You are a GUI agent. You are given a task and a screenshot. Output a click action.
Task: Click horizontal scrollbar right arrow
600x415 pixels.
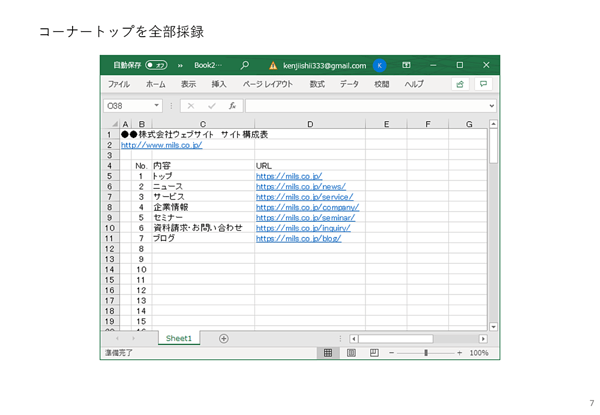click(483, 339)
